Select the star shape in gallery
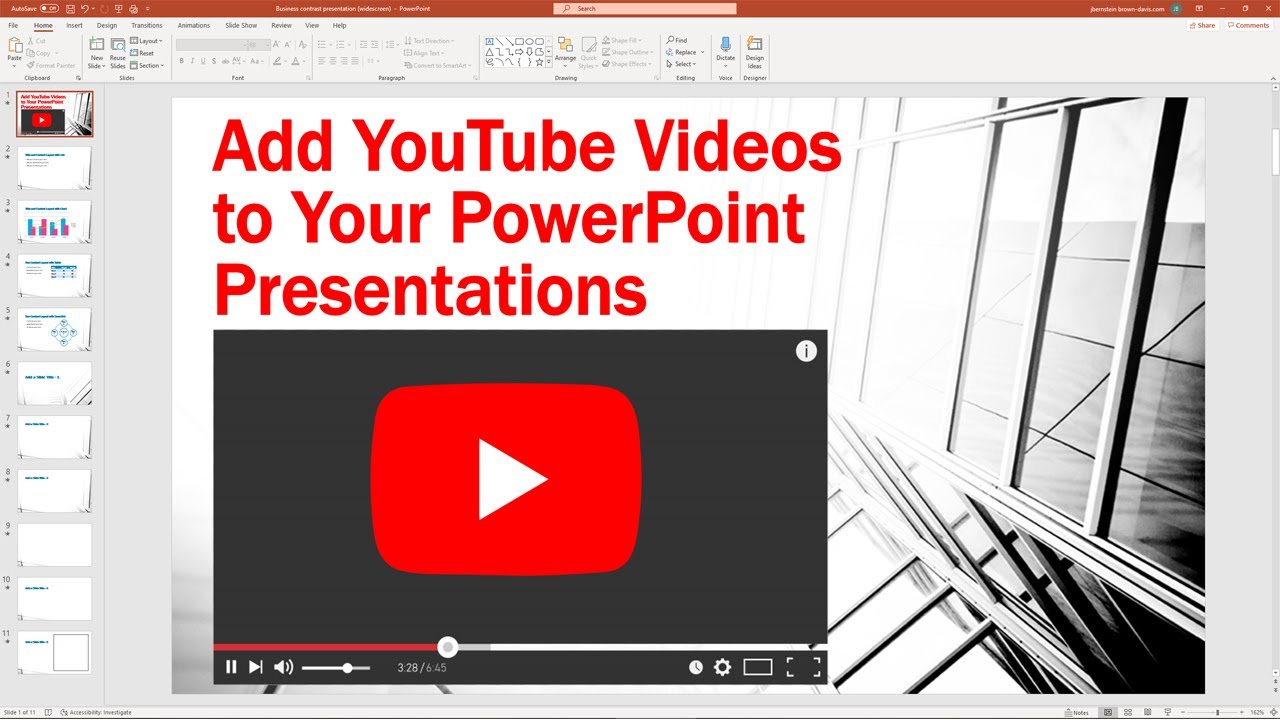The width and height of the screenshot is (1280, 720). tap(539, 62)
